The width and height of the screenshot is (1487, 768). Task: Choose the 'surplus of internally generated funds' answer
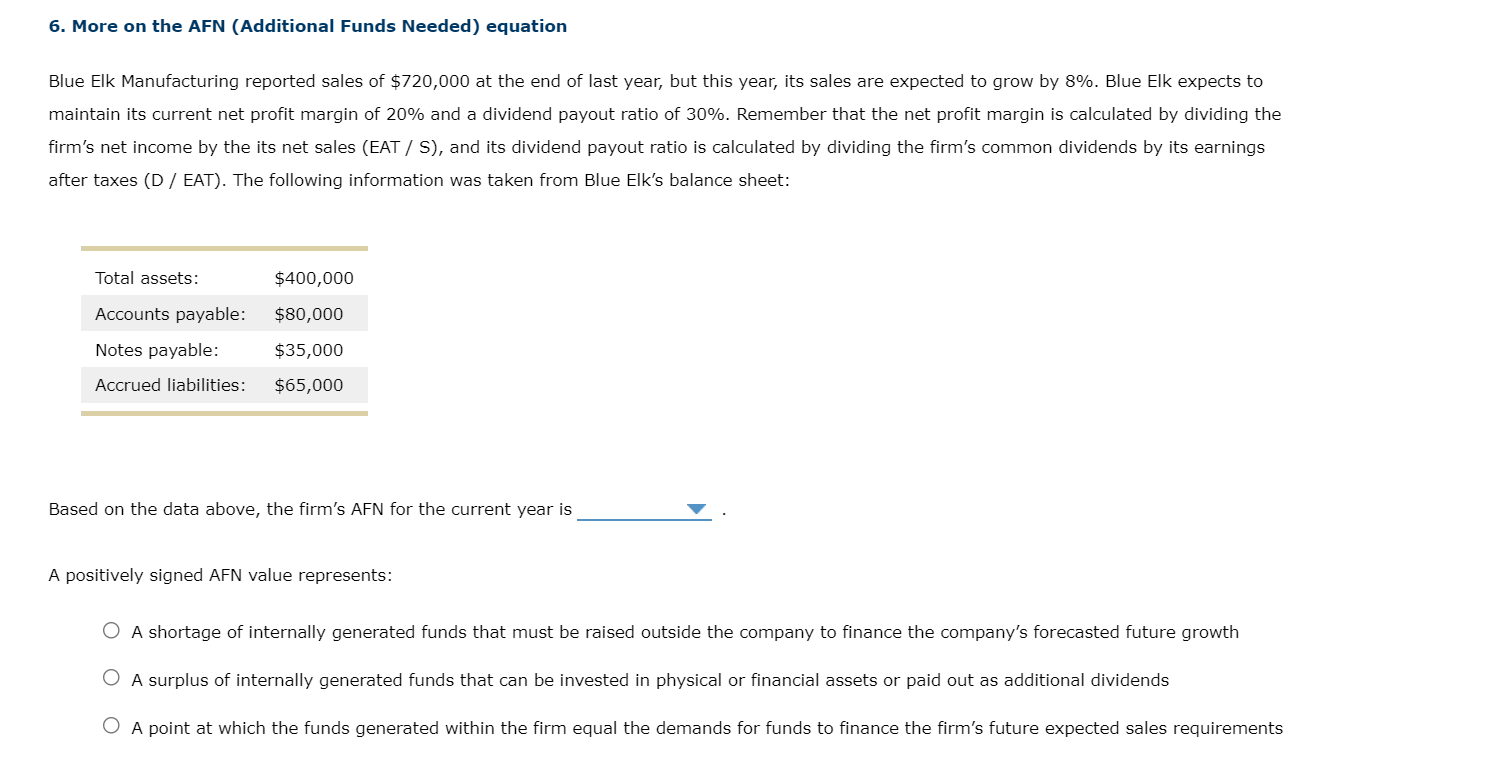pyautogui.click(x=111, y=677)
